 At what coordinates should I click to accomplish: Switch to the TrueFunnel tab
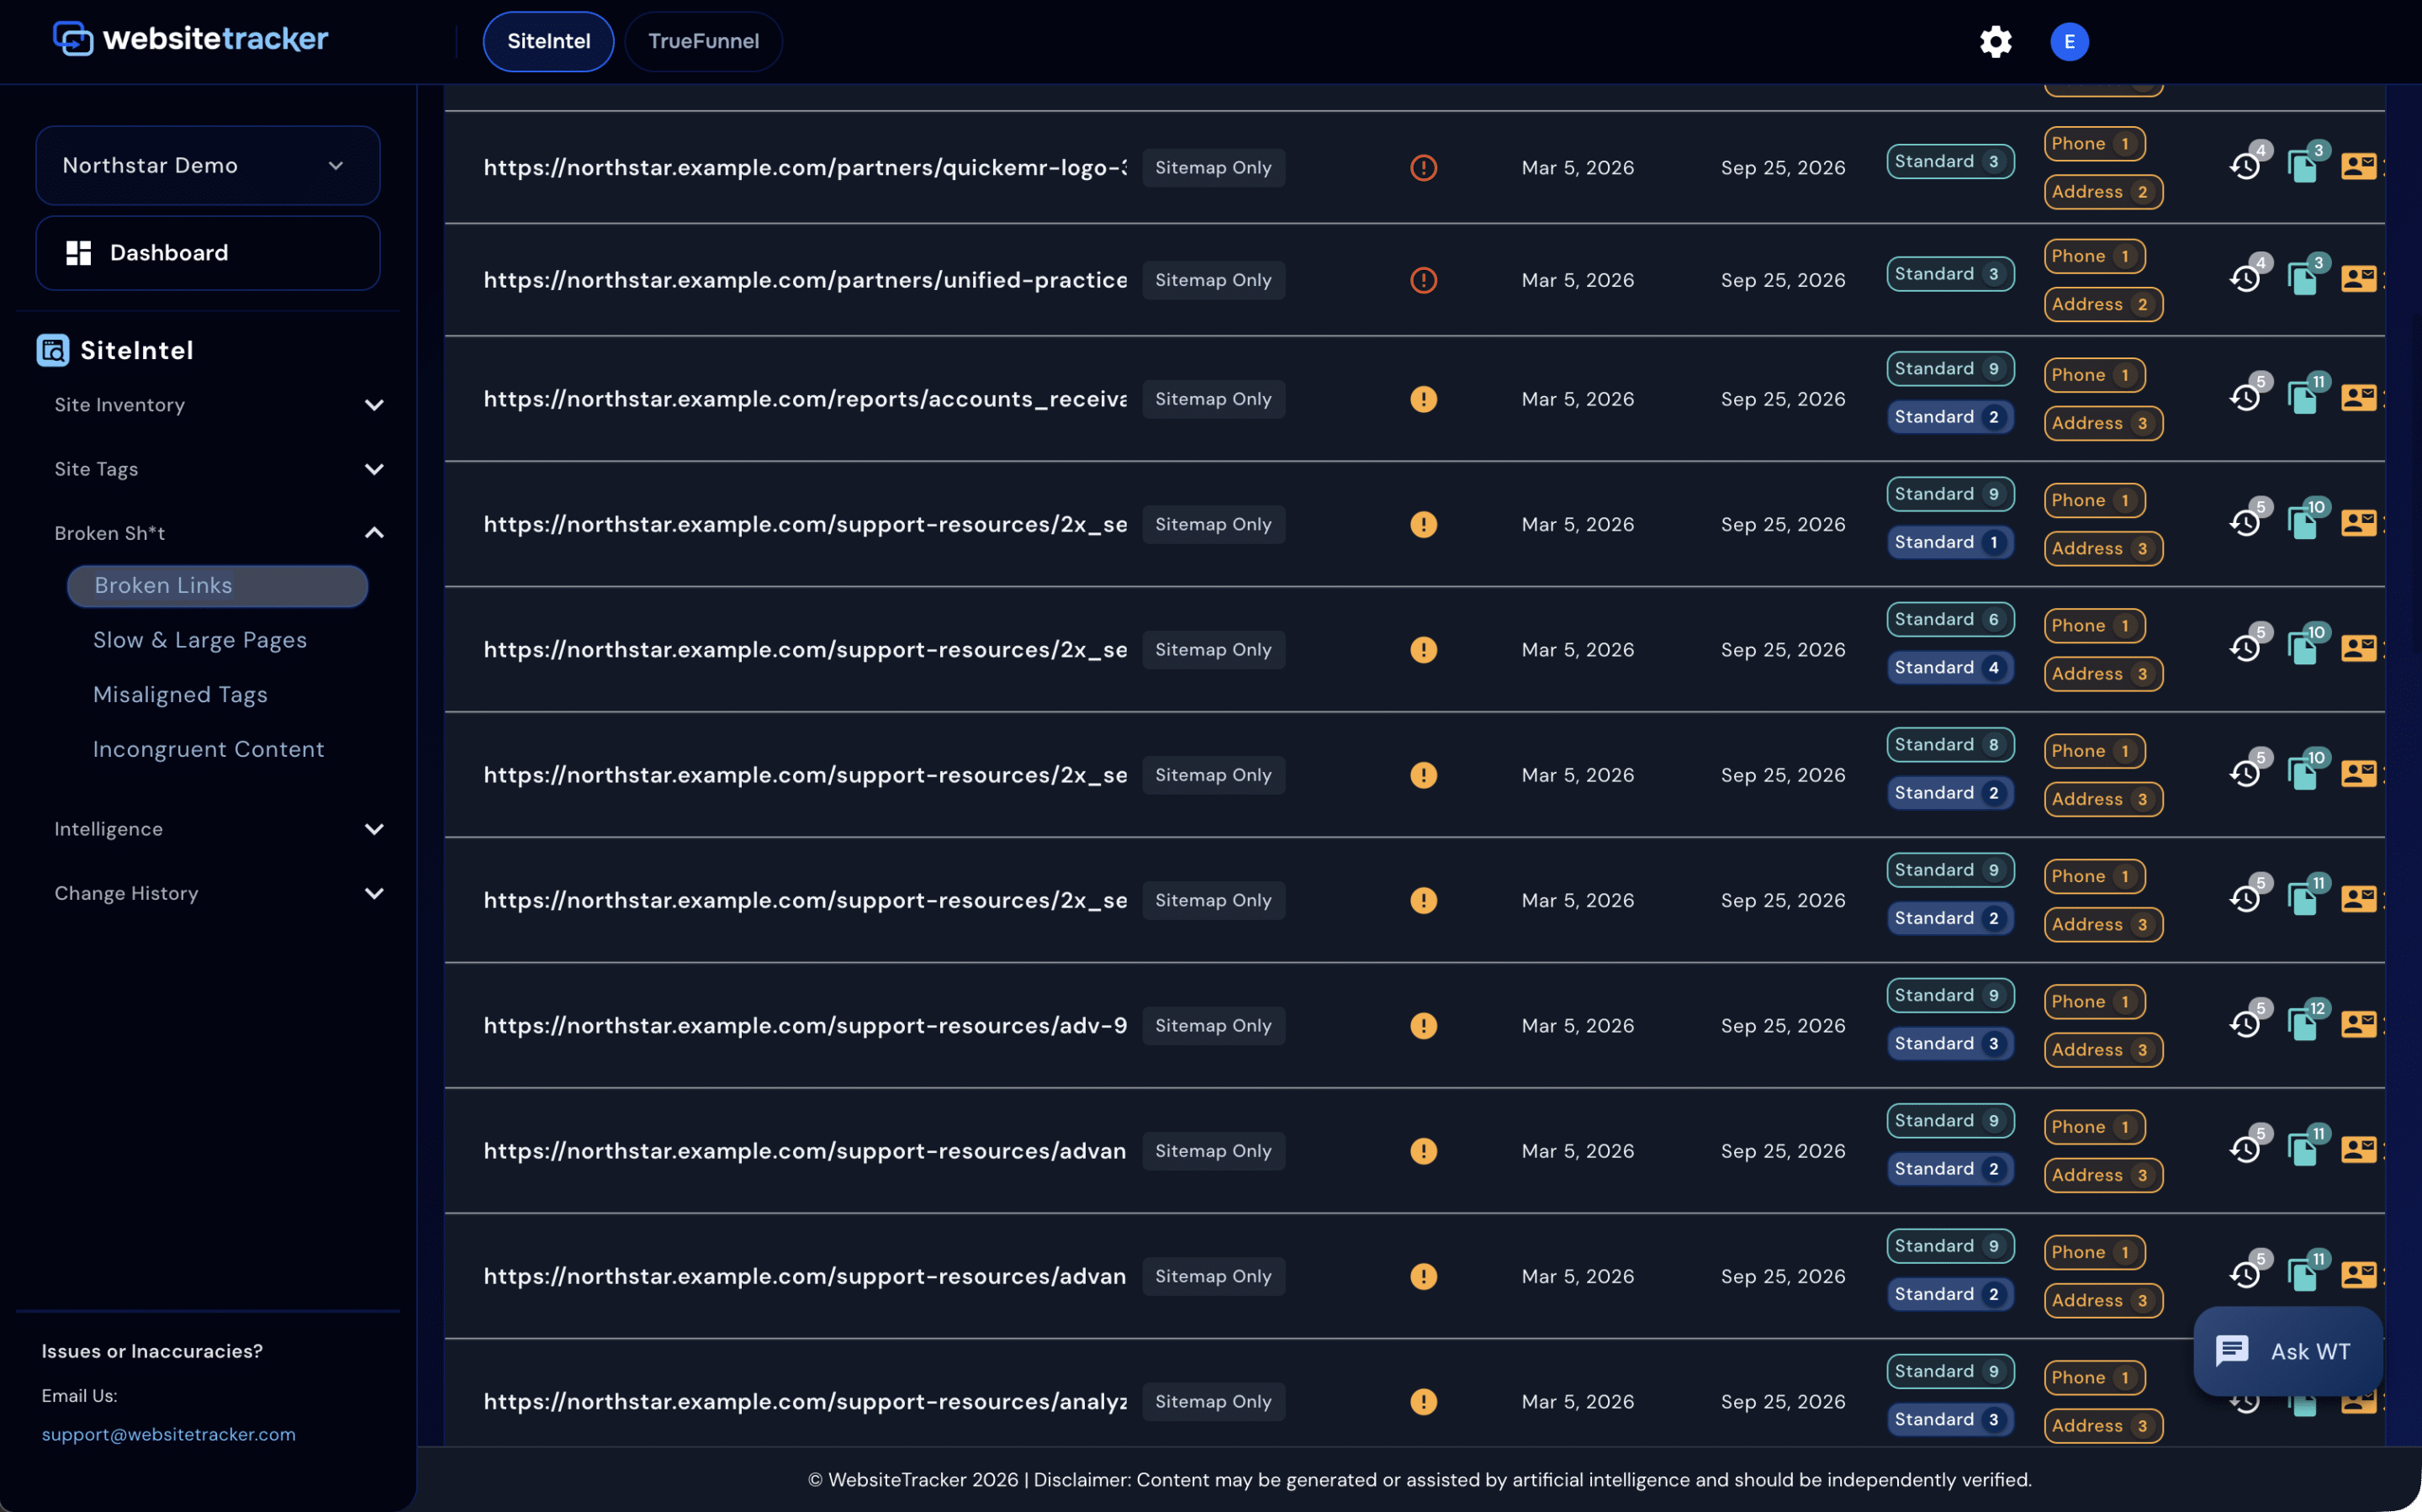pyautogui.click(x=703, y=41)
